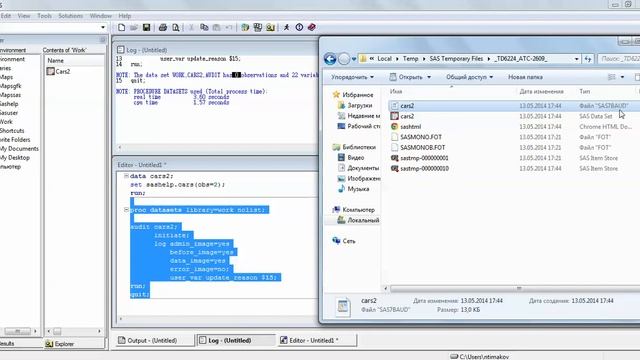This screenshot has height=360, width=640.
Task: Submit code with the running man icon
Action: 287,27
